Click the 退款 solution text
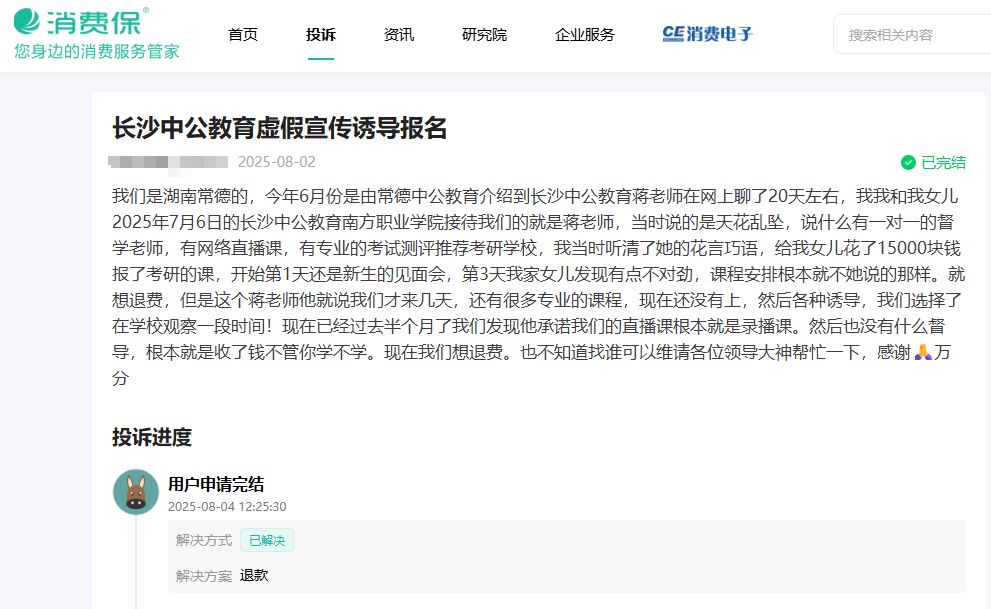Image resolution: width=991 pixels, height=609 pixels. 254,576
